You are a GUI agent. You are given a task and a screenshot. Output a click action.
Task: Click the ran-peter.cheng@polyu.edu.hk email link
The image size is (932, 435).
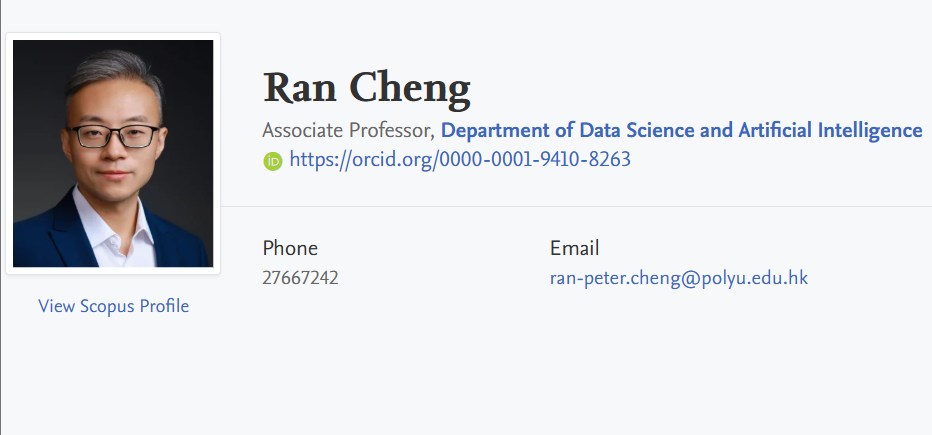tap(678, 278)
